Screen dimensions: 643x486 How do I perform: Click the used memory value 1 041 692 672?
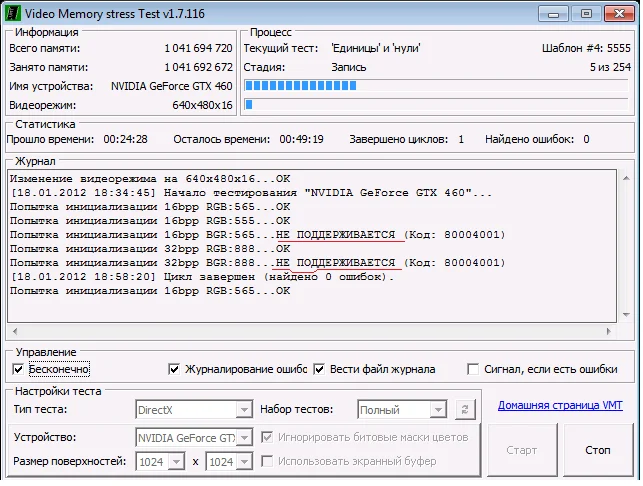(198, 67)
